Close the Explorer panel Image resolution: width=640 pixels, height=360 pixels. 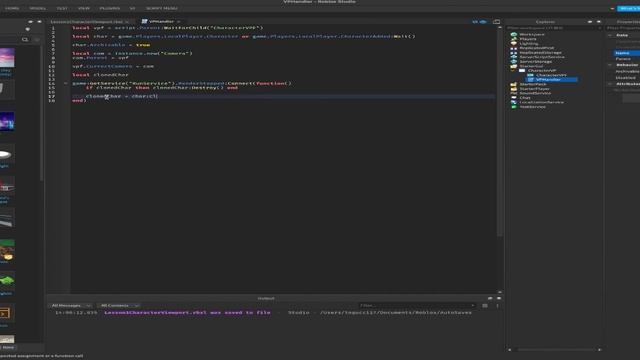[x=599, y=22]
